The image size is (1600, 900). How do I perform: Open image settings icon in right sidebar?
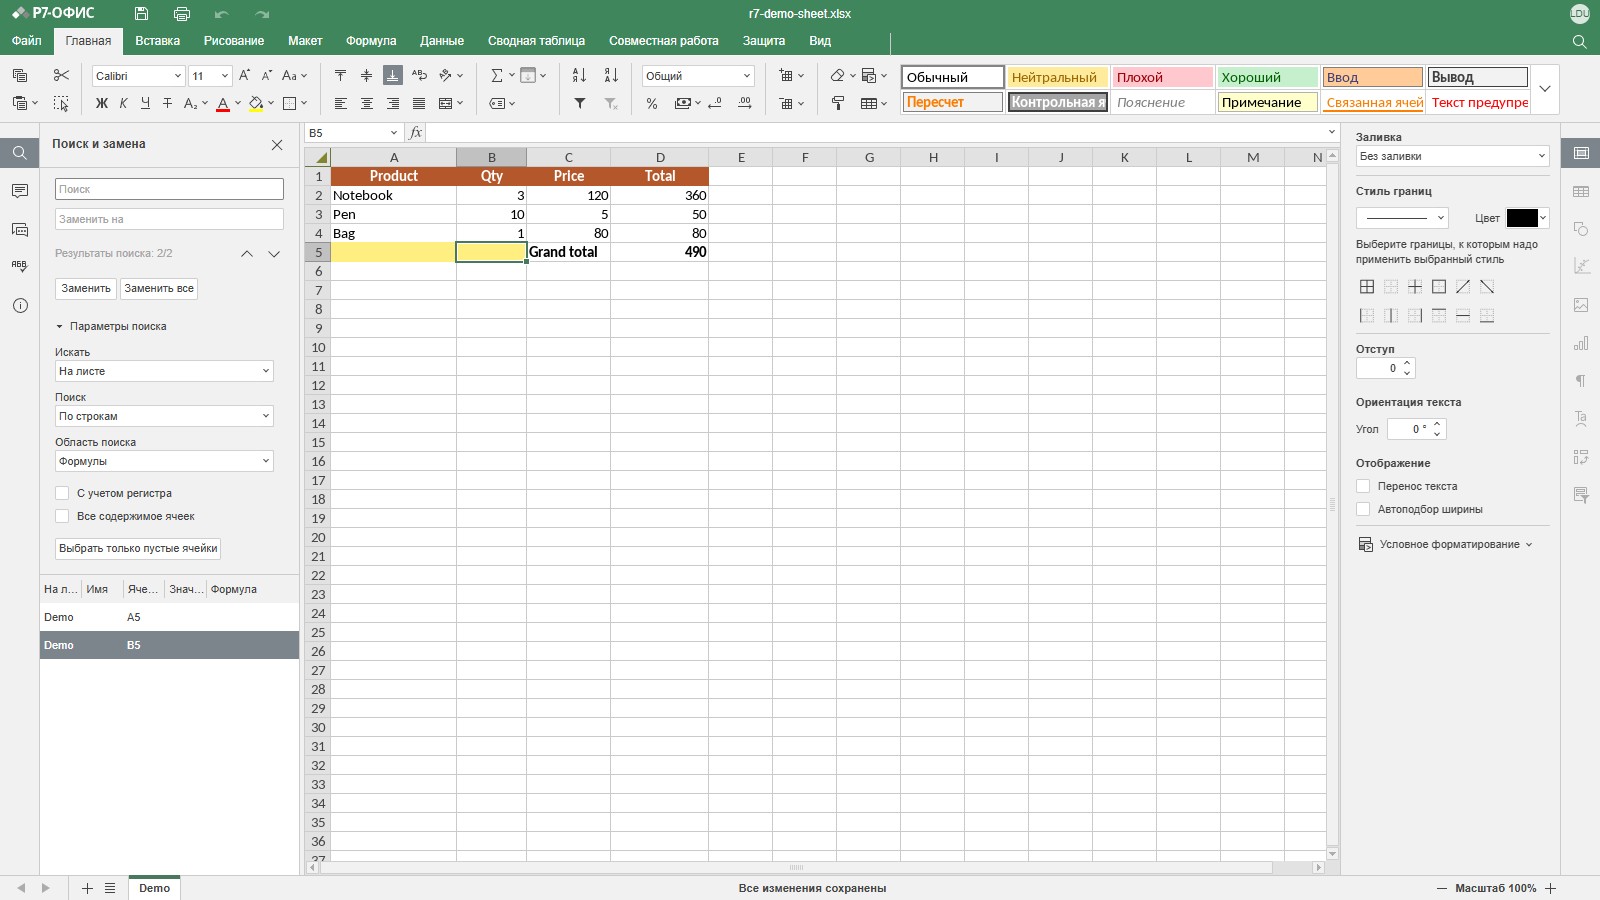click(x=1581, y=305)
